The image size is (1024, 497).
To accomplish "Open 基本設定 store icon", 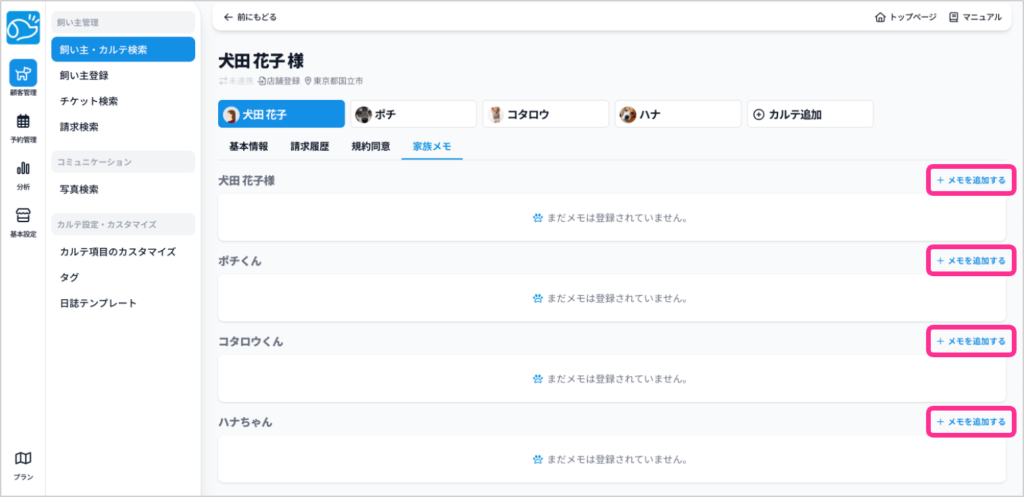I will 22,220.
